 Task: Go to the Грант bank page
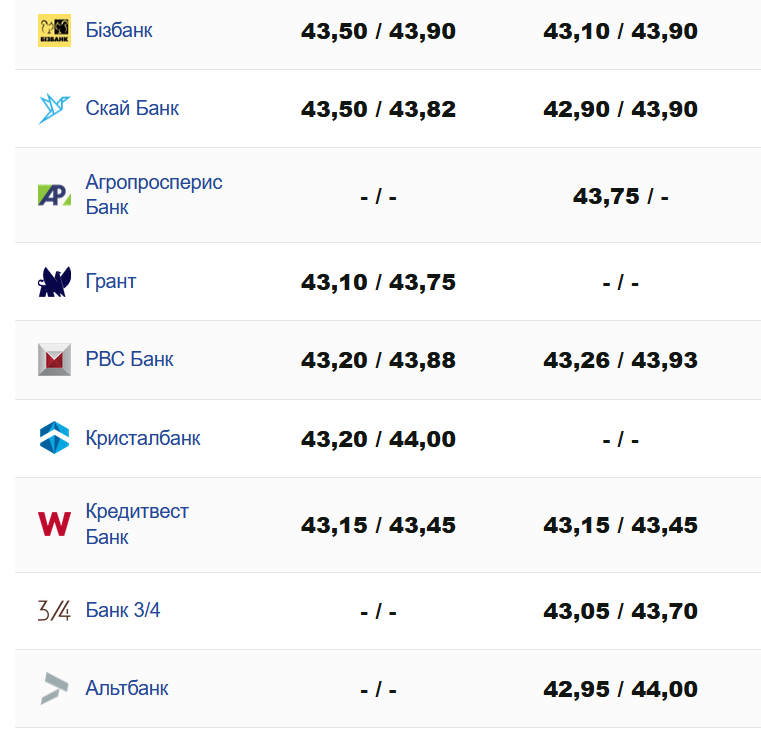pos(111,281)
